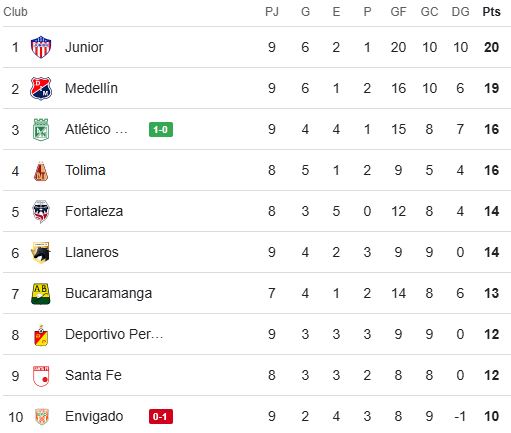This screenshot has width=511, height=433.
Task: Click the PJ column header
Action: tap(272, 12)
